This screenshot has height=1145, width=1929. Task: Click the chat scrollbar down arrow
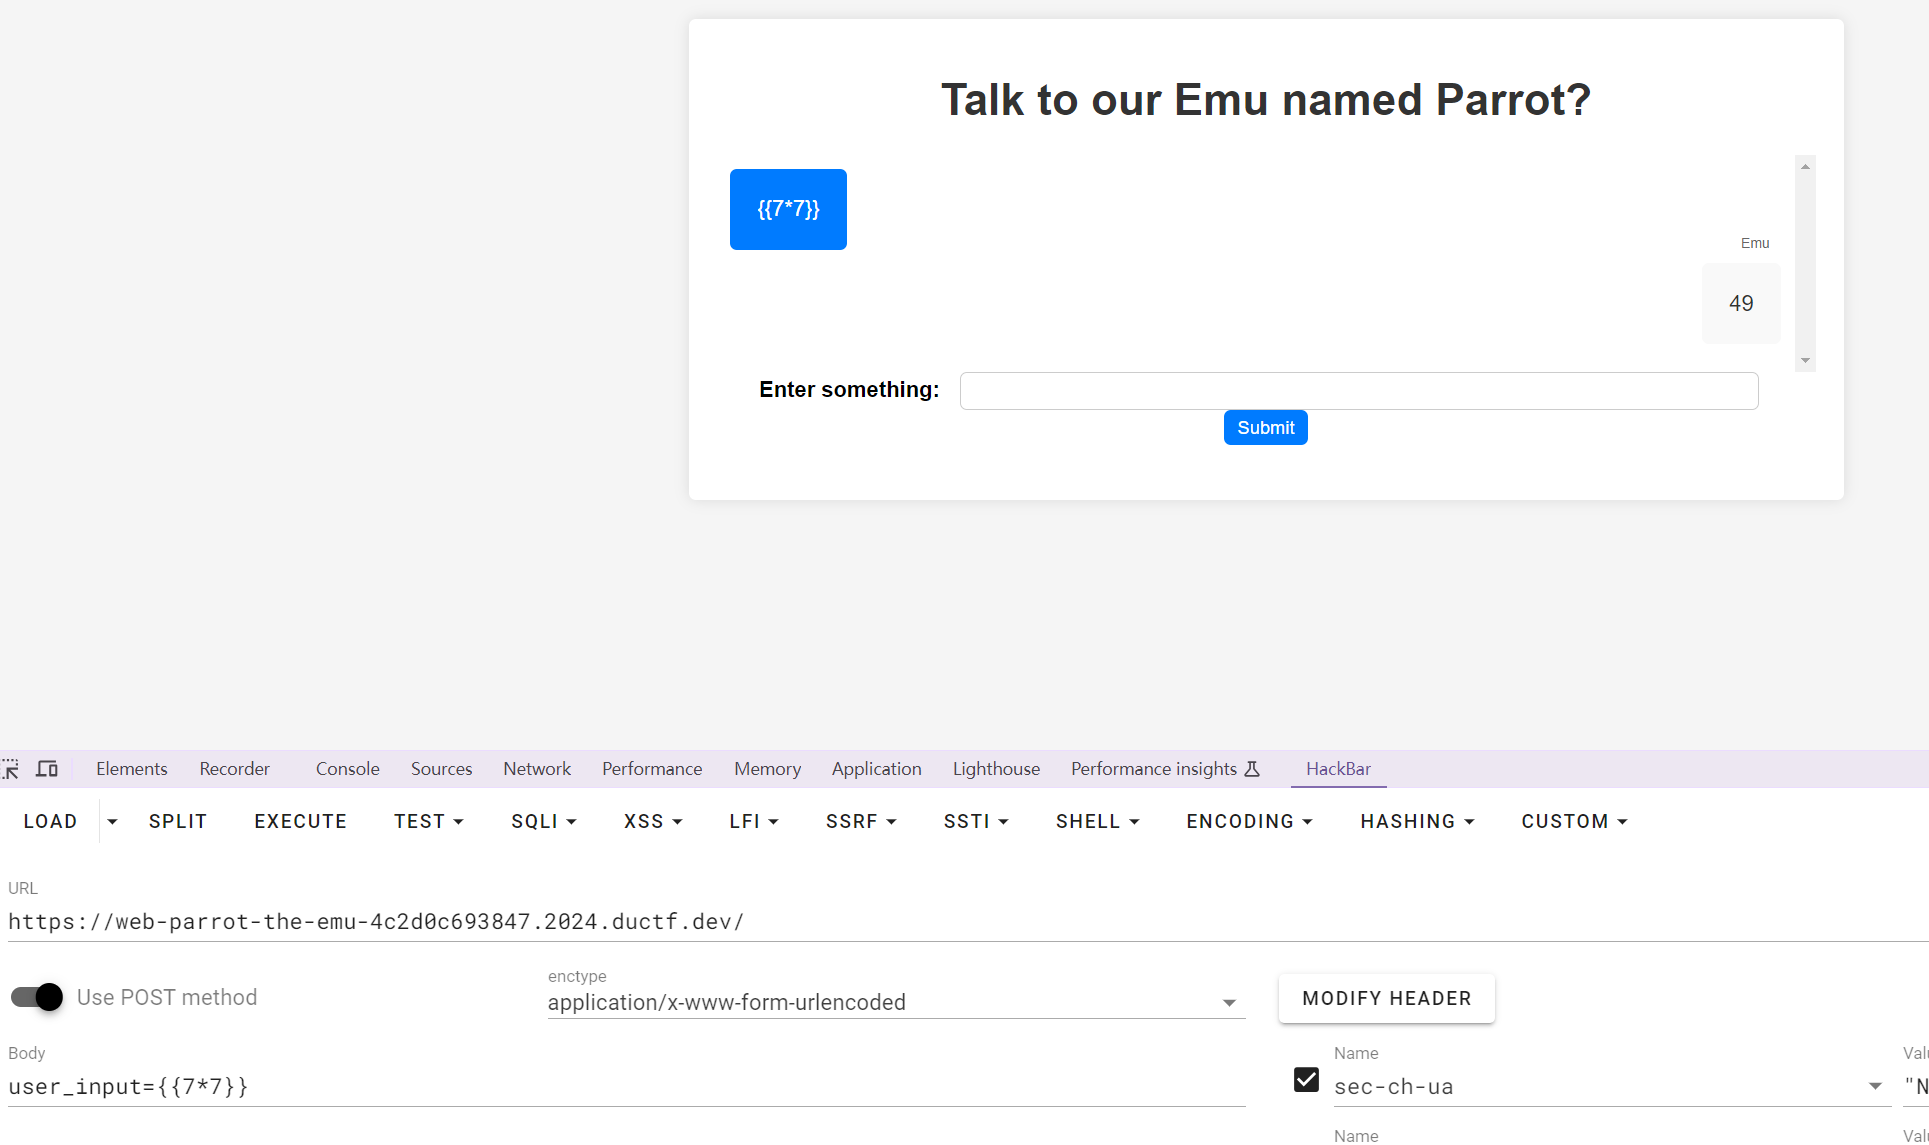[1805, 360]
